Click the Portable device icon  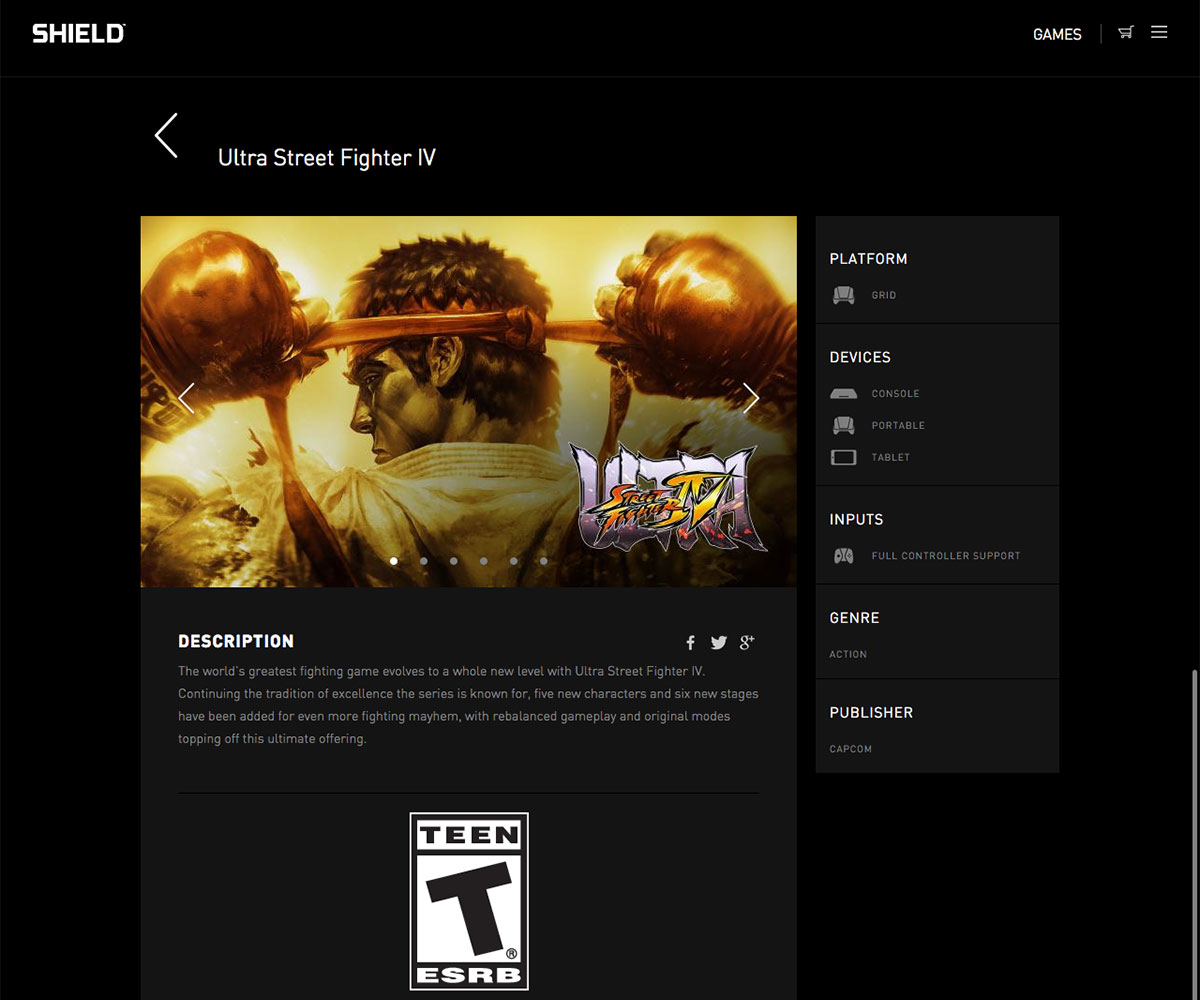843,425
